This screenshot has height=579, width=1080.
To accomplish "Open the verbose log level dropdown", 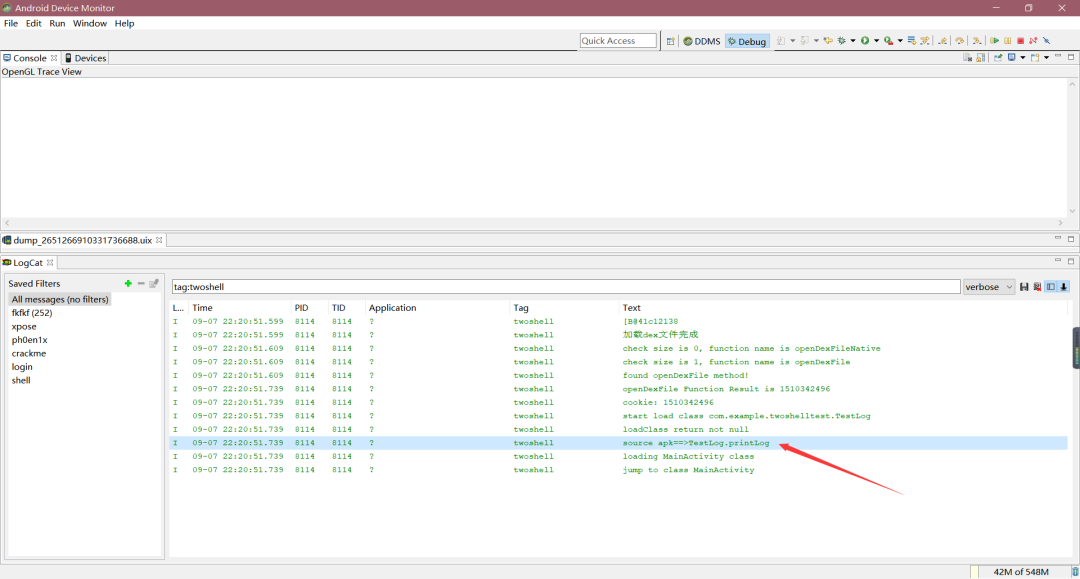I will [988, 287].
